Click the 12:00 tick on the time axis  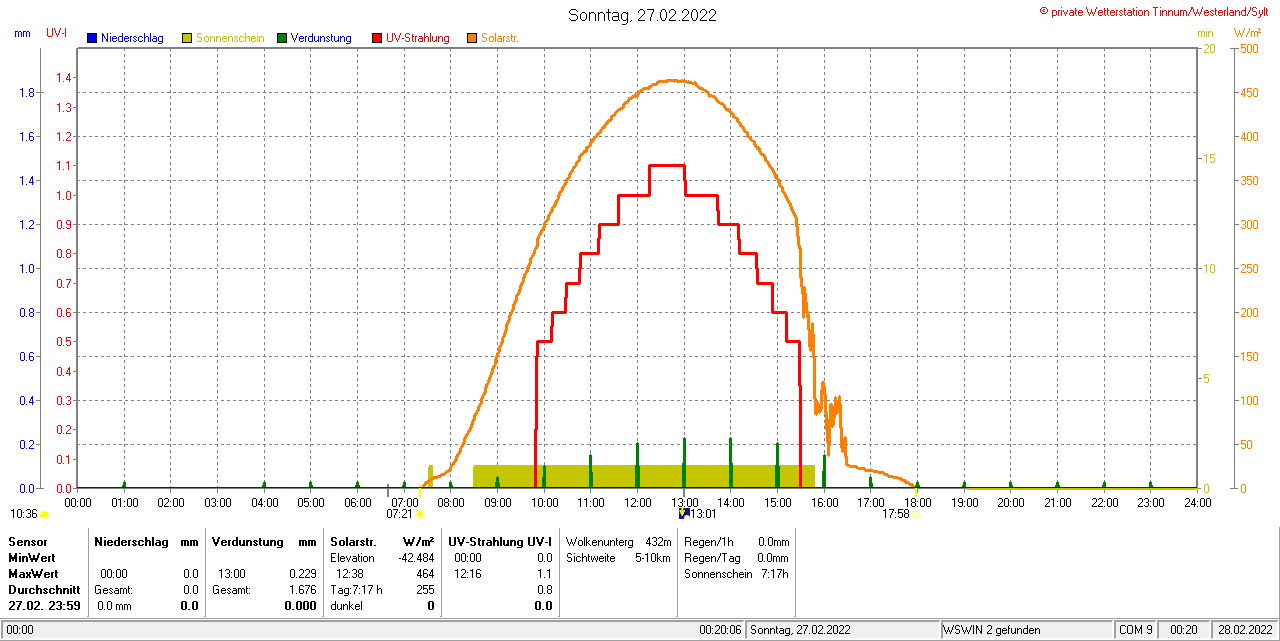pyautogui.click(x=637, y=502)
